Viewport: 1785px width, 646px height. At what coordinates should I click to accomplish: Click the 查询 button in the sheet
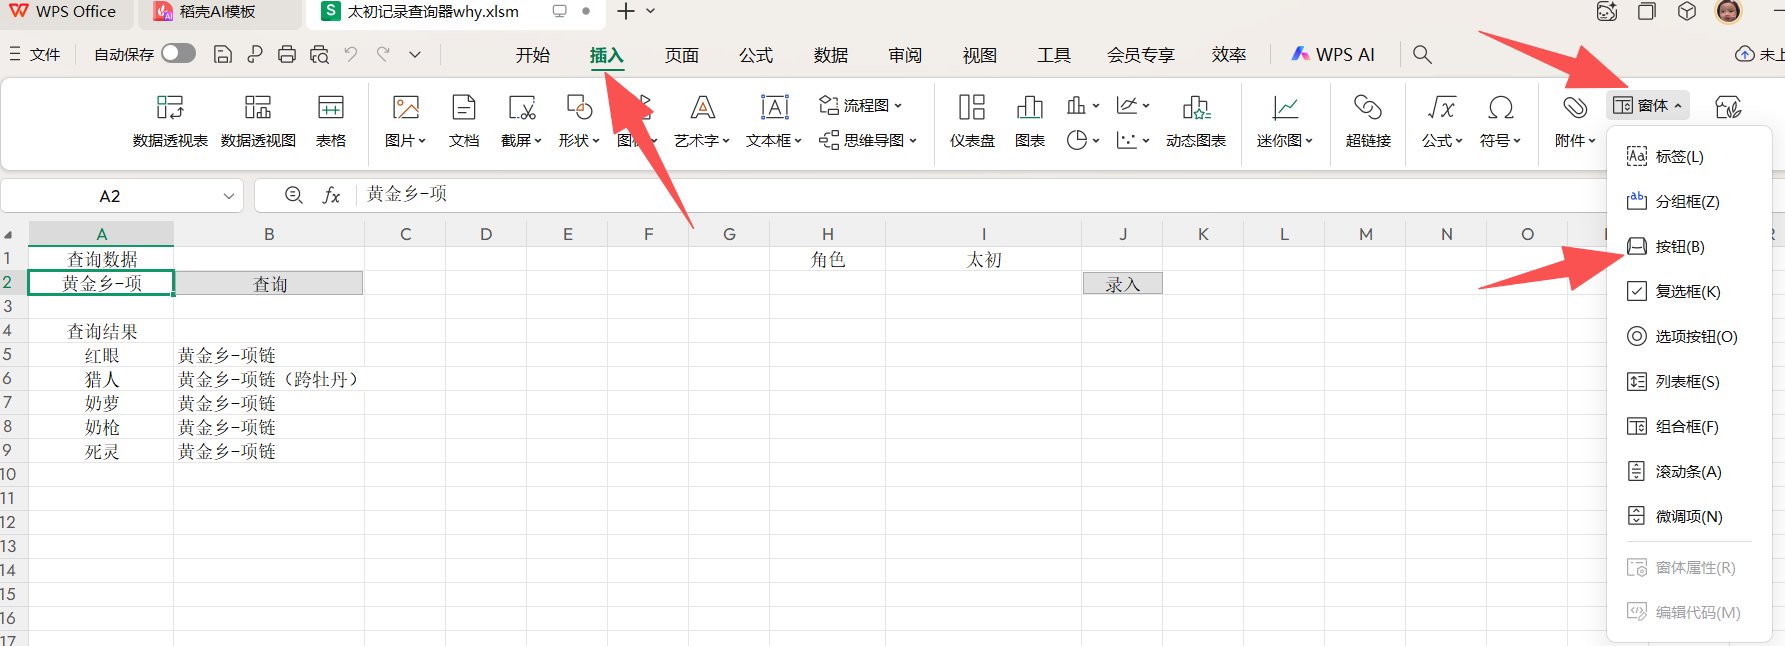pos(269,284)
